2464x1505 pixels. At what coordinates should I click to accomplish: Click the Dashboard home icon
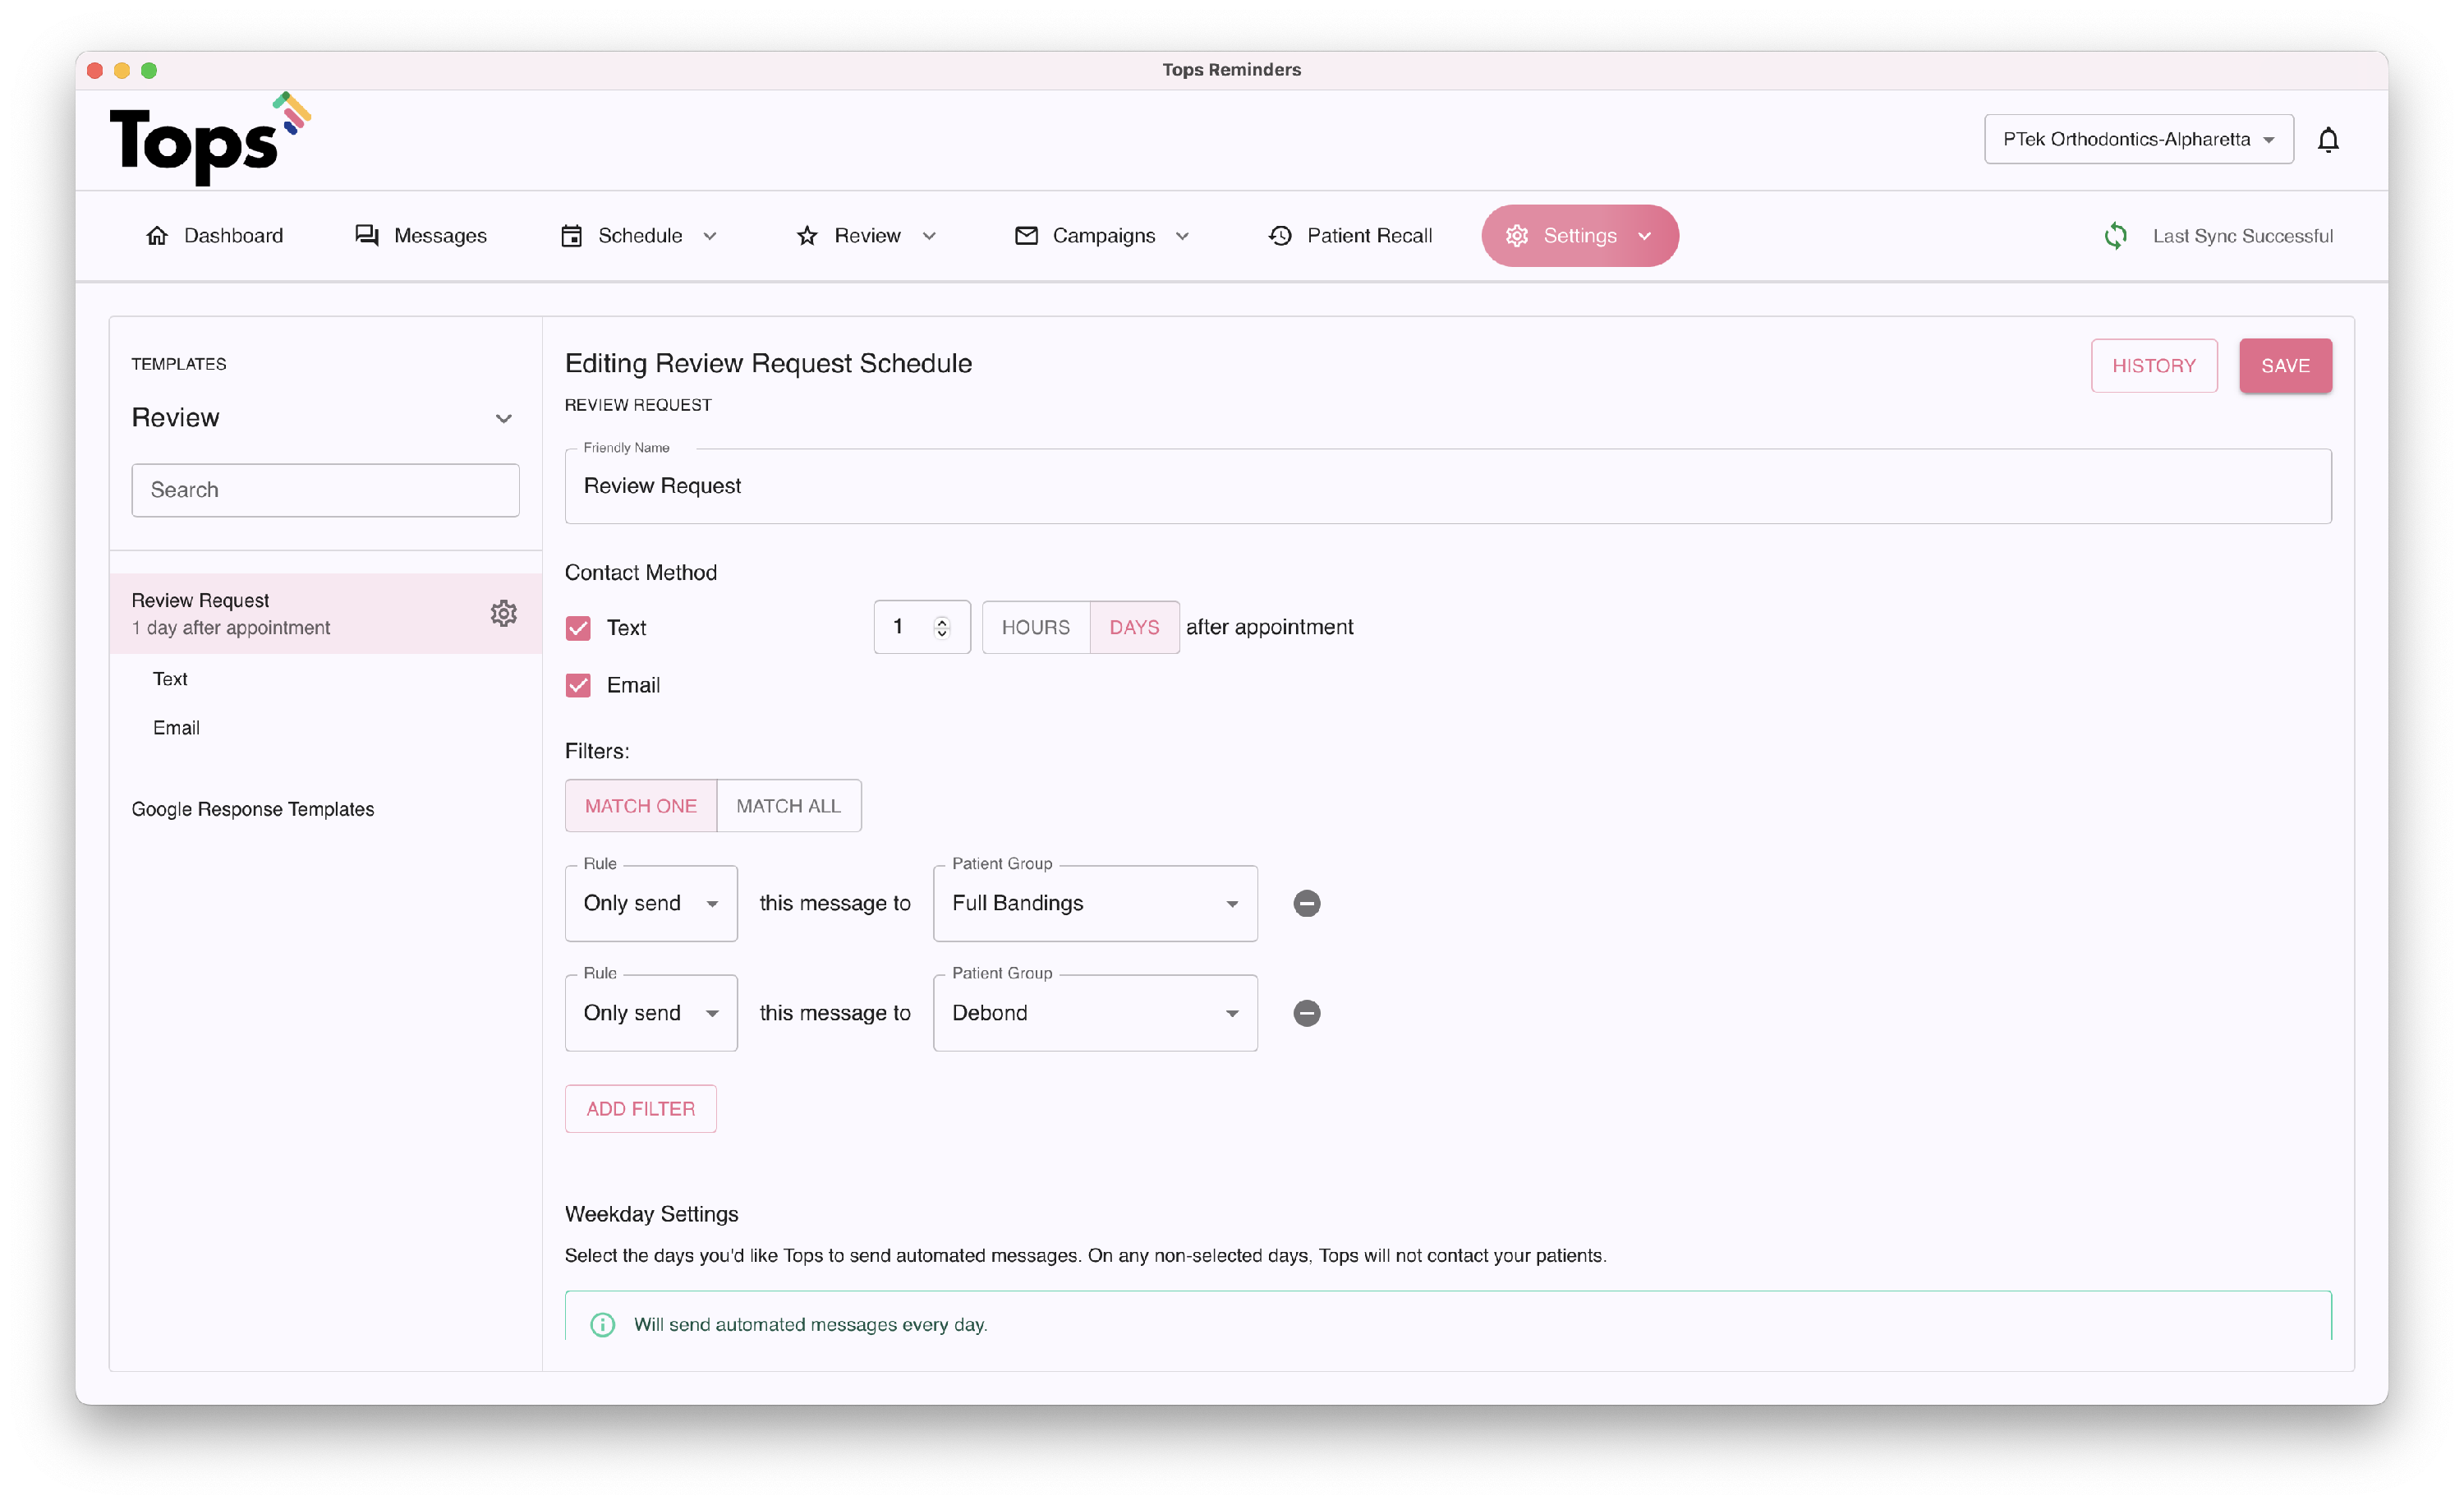click(157, 236)
